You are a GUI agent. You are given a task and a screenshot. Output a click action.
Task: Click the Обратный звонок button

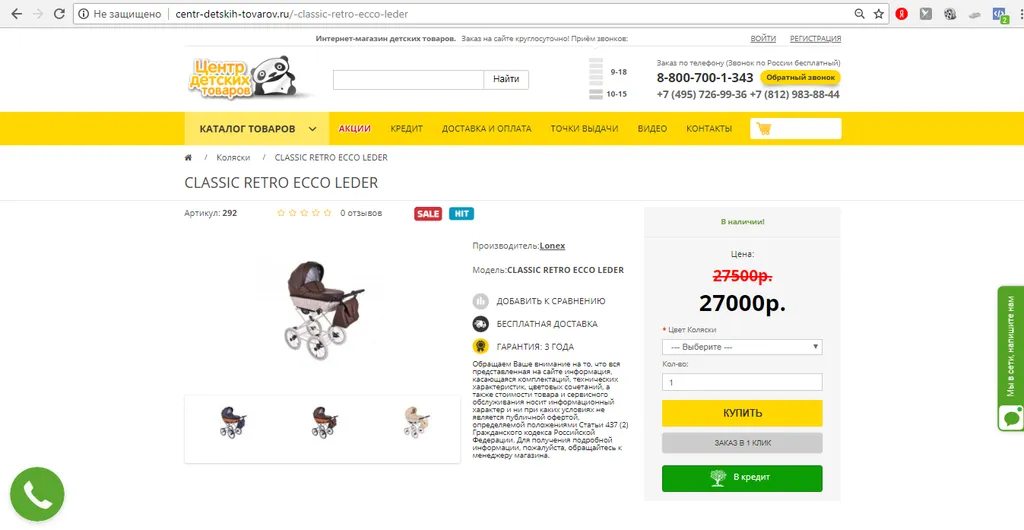tap(800, 78)
